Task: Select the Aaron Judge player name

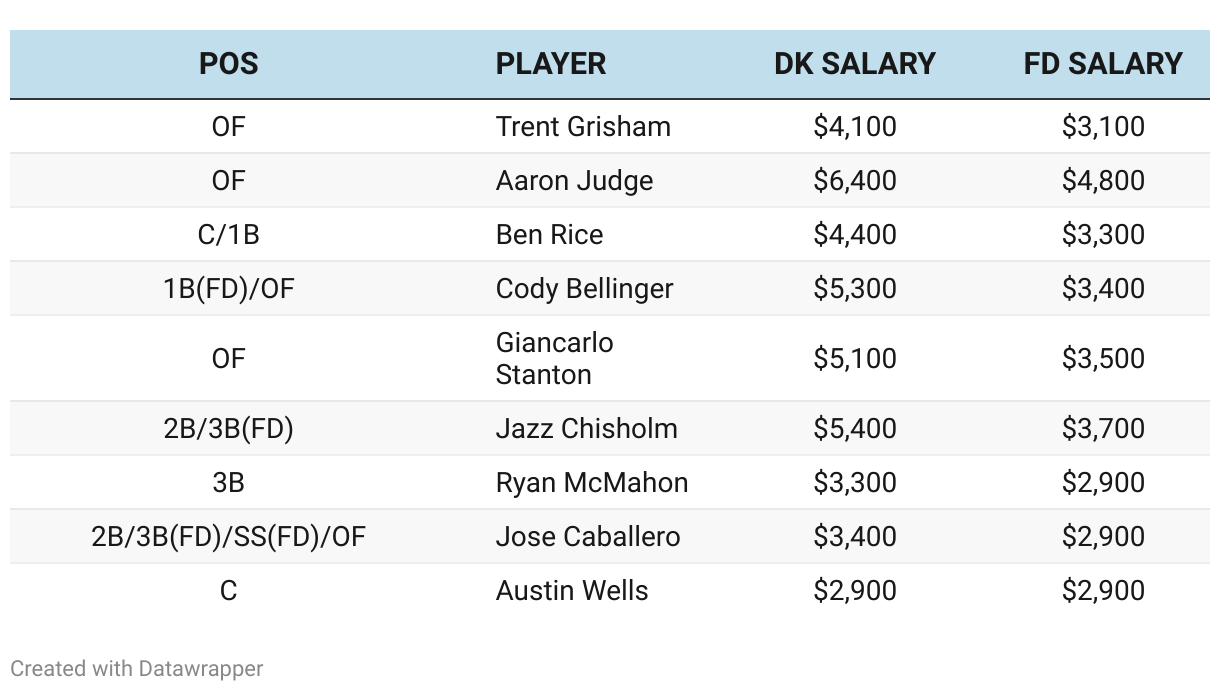Action: pos(574,181)
